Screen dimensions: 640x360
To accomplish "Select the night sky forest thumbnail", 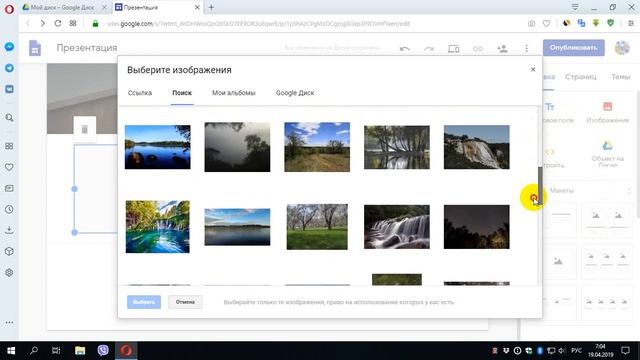I will point(477,227).
